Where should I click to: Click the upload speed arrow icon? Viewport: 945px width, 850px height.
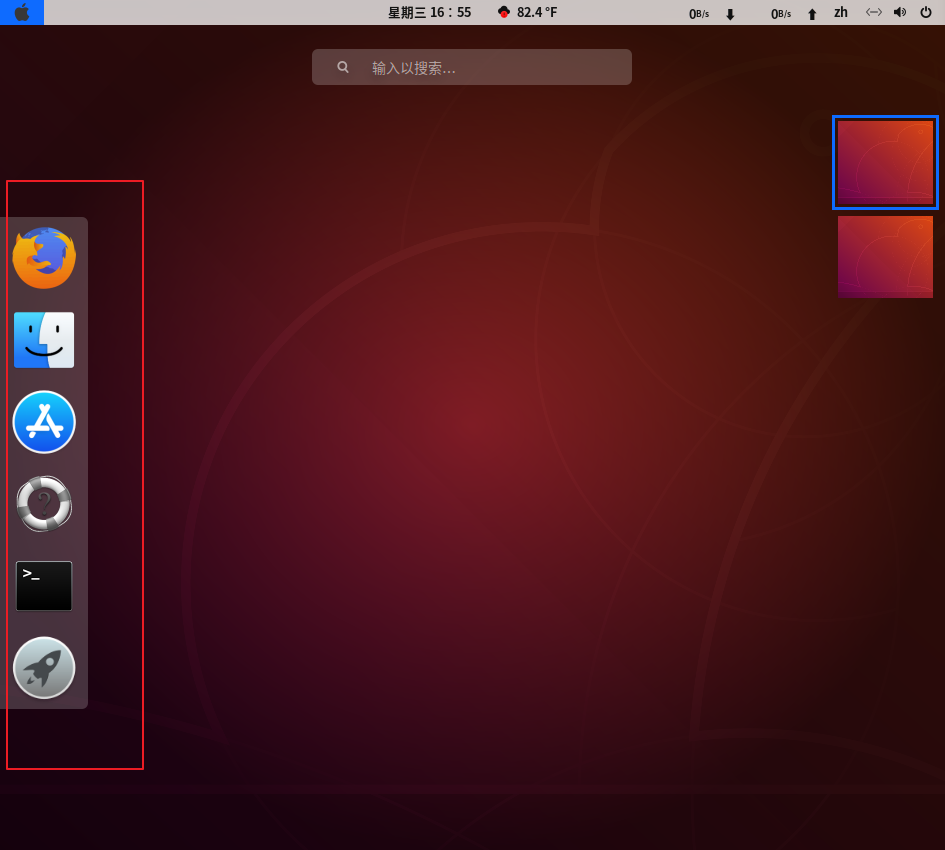(x=812, y=14)
